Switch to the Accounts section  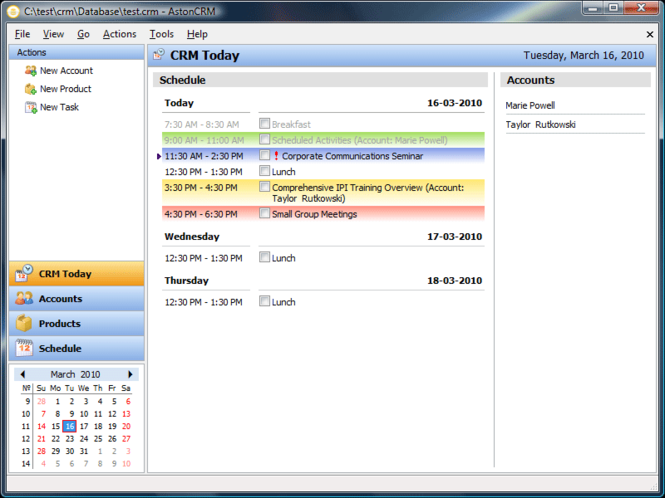(76, 299)
